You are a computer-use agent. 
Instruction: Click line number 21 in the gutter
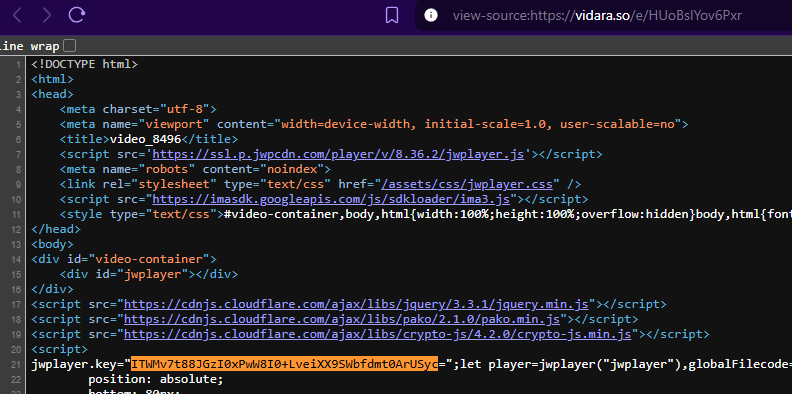tap(17, 365)
